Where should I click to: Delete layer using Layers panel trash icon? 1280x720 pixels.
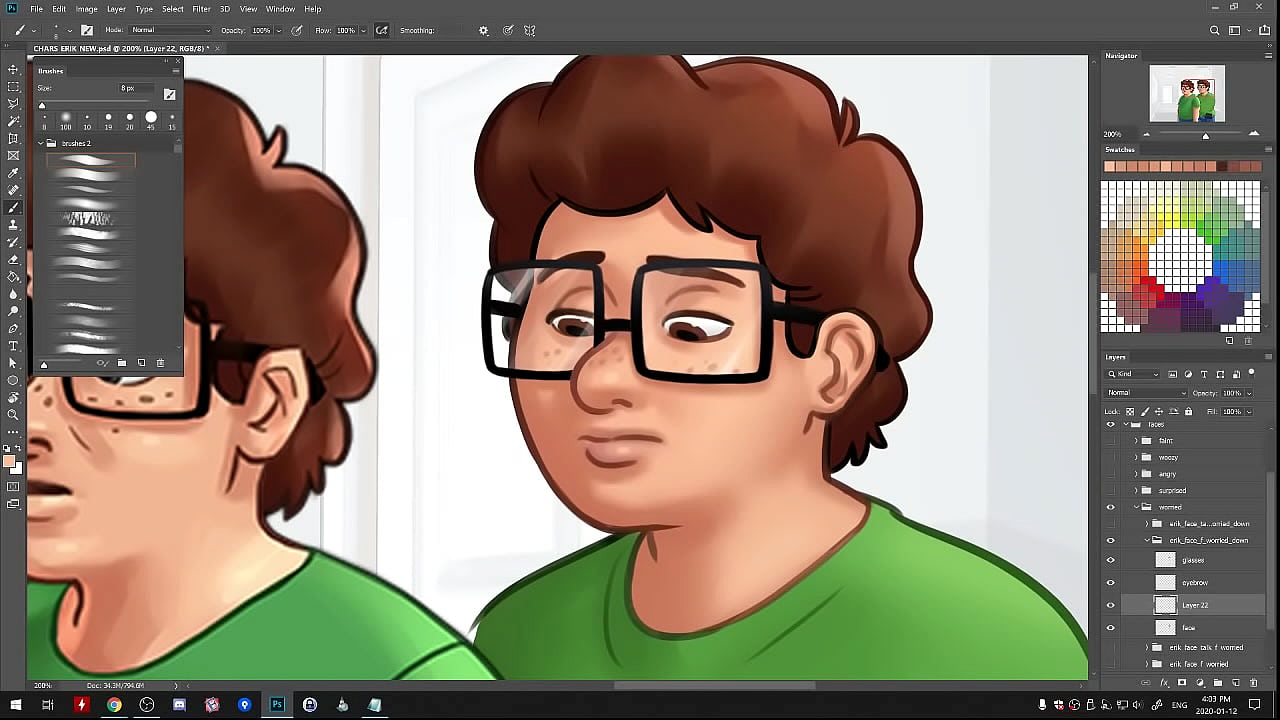1253,683
